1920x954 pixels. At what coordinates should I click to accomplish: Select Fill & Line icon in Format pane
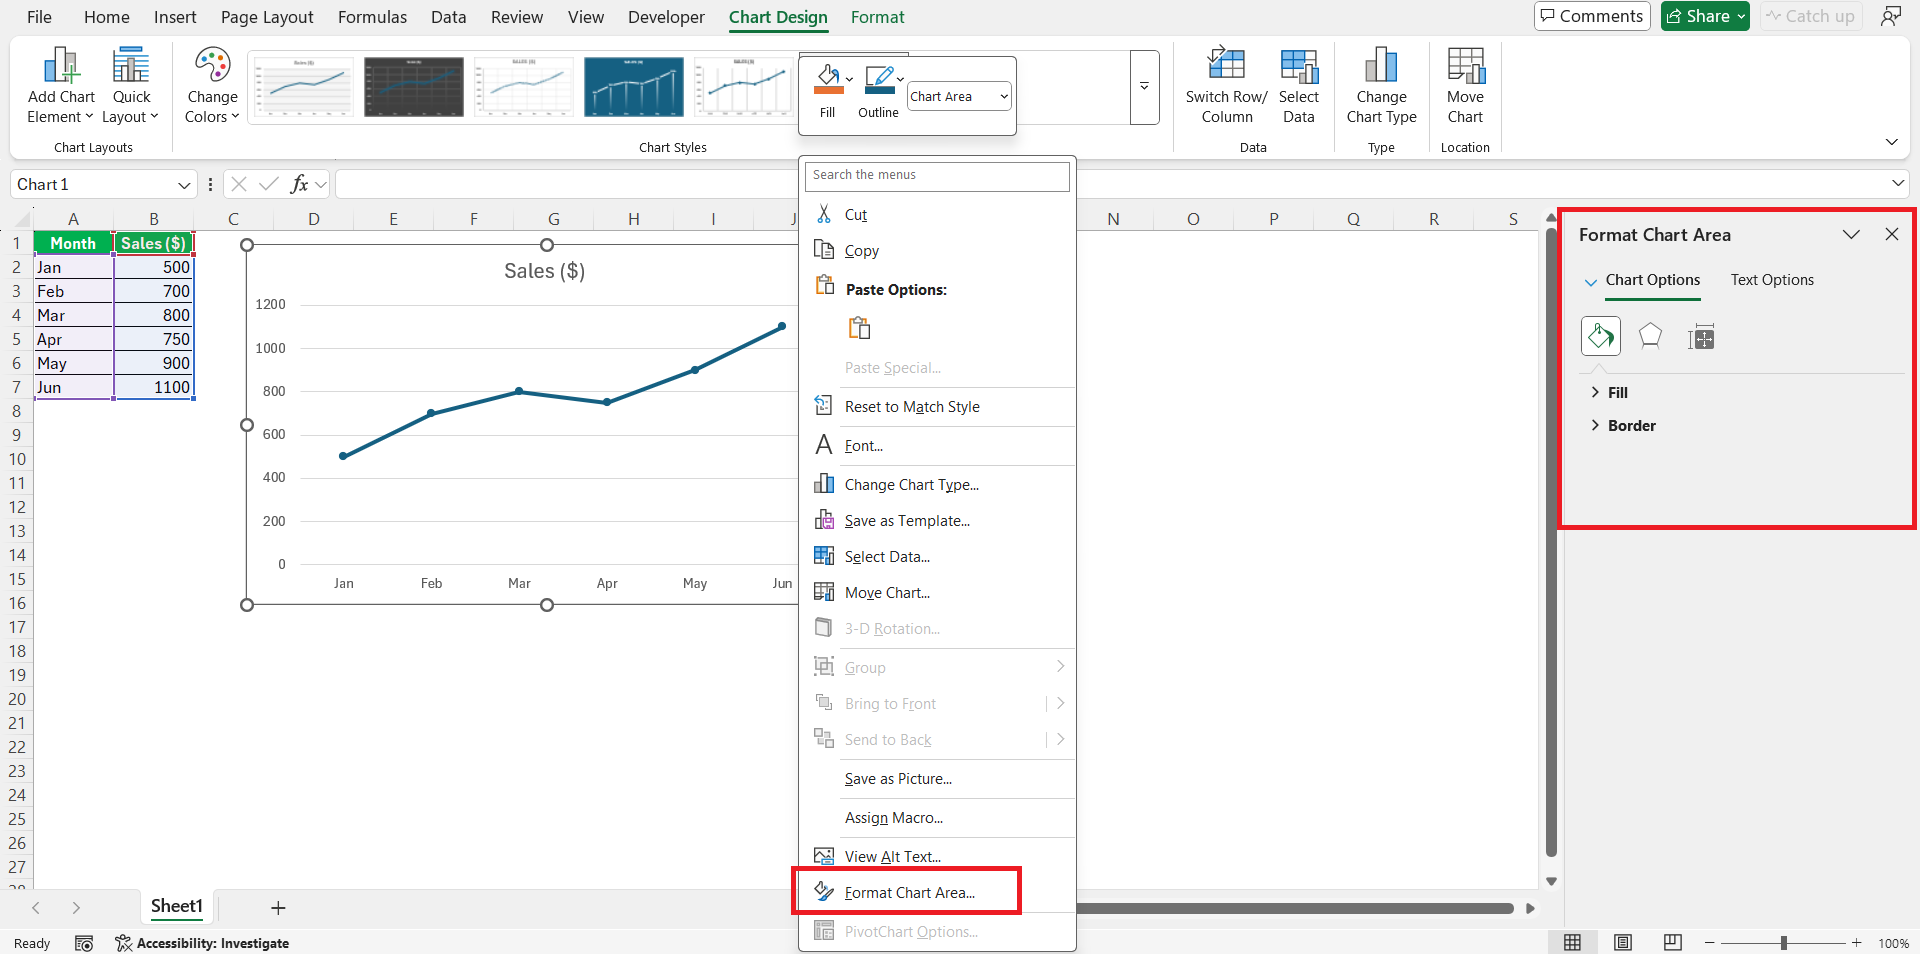click(1600, 337)
